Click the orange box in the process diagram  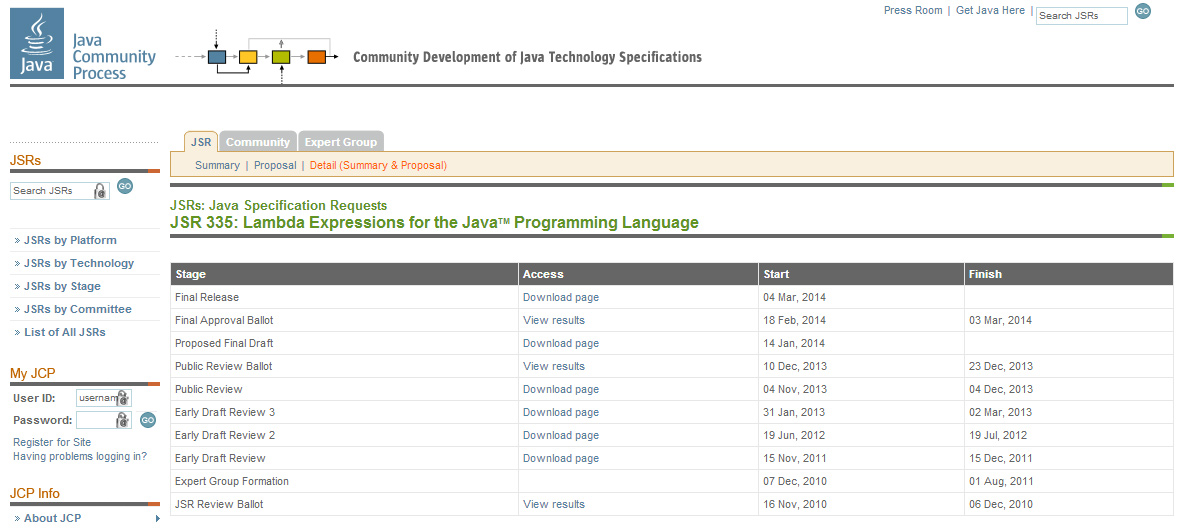(x=316, y=56)
